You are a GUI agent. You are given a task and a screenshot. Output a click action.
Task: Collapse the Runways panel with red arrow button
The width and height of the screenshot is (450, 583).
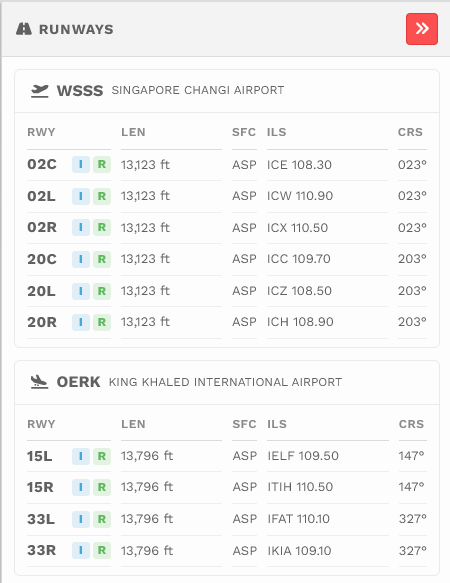(x=422, y=29)
